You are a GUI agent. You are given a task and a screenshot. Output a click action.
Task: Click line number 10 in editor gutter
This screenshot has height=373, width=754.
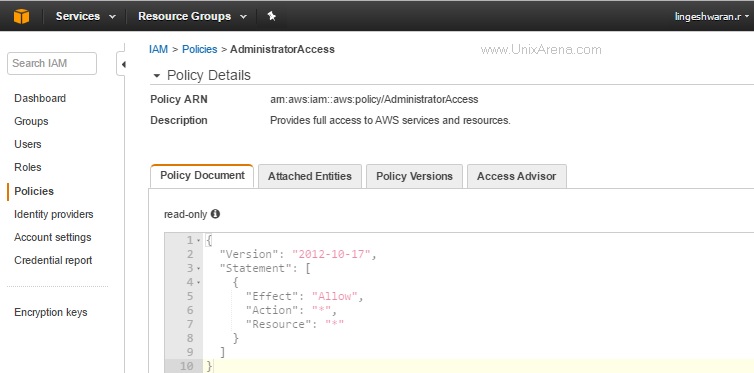(187, 366)
